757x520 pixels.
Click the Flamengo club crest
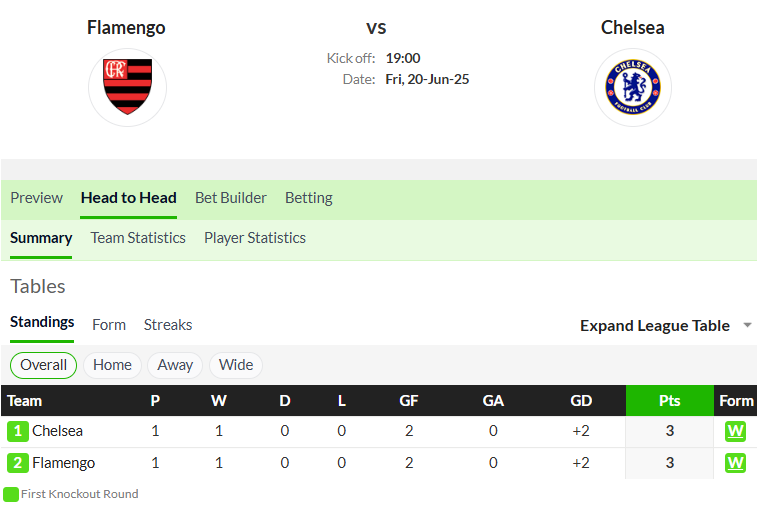(x=127, y=87)
